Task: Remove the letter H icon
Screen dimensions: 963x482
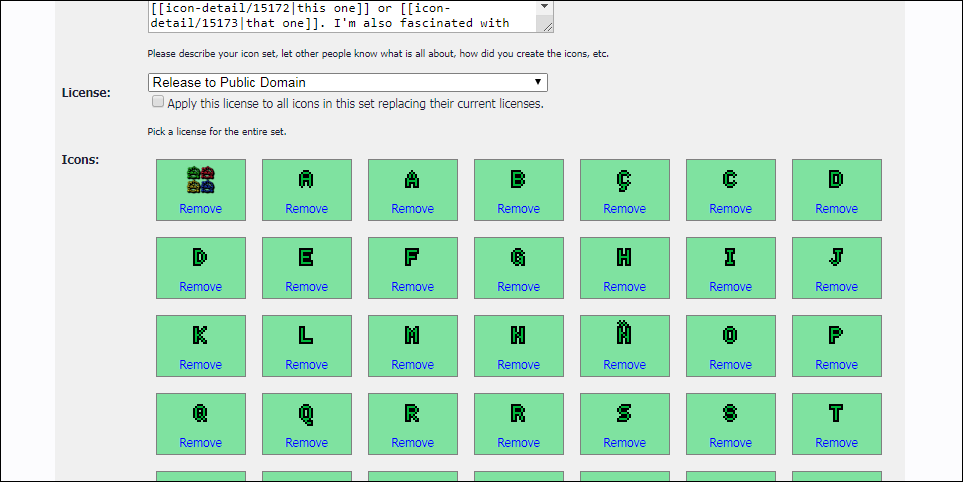Action: pos(624,287)
